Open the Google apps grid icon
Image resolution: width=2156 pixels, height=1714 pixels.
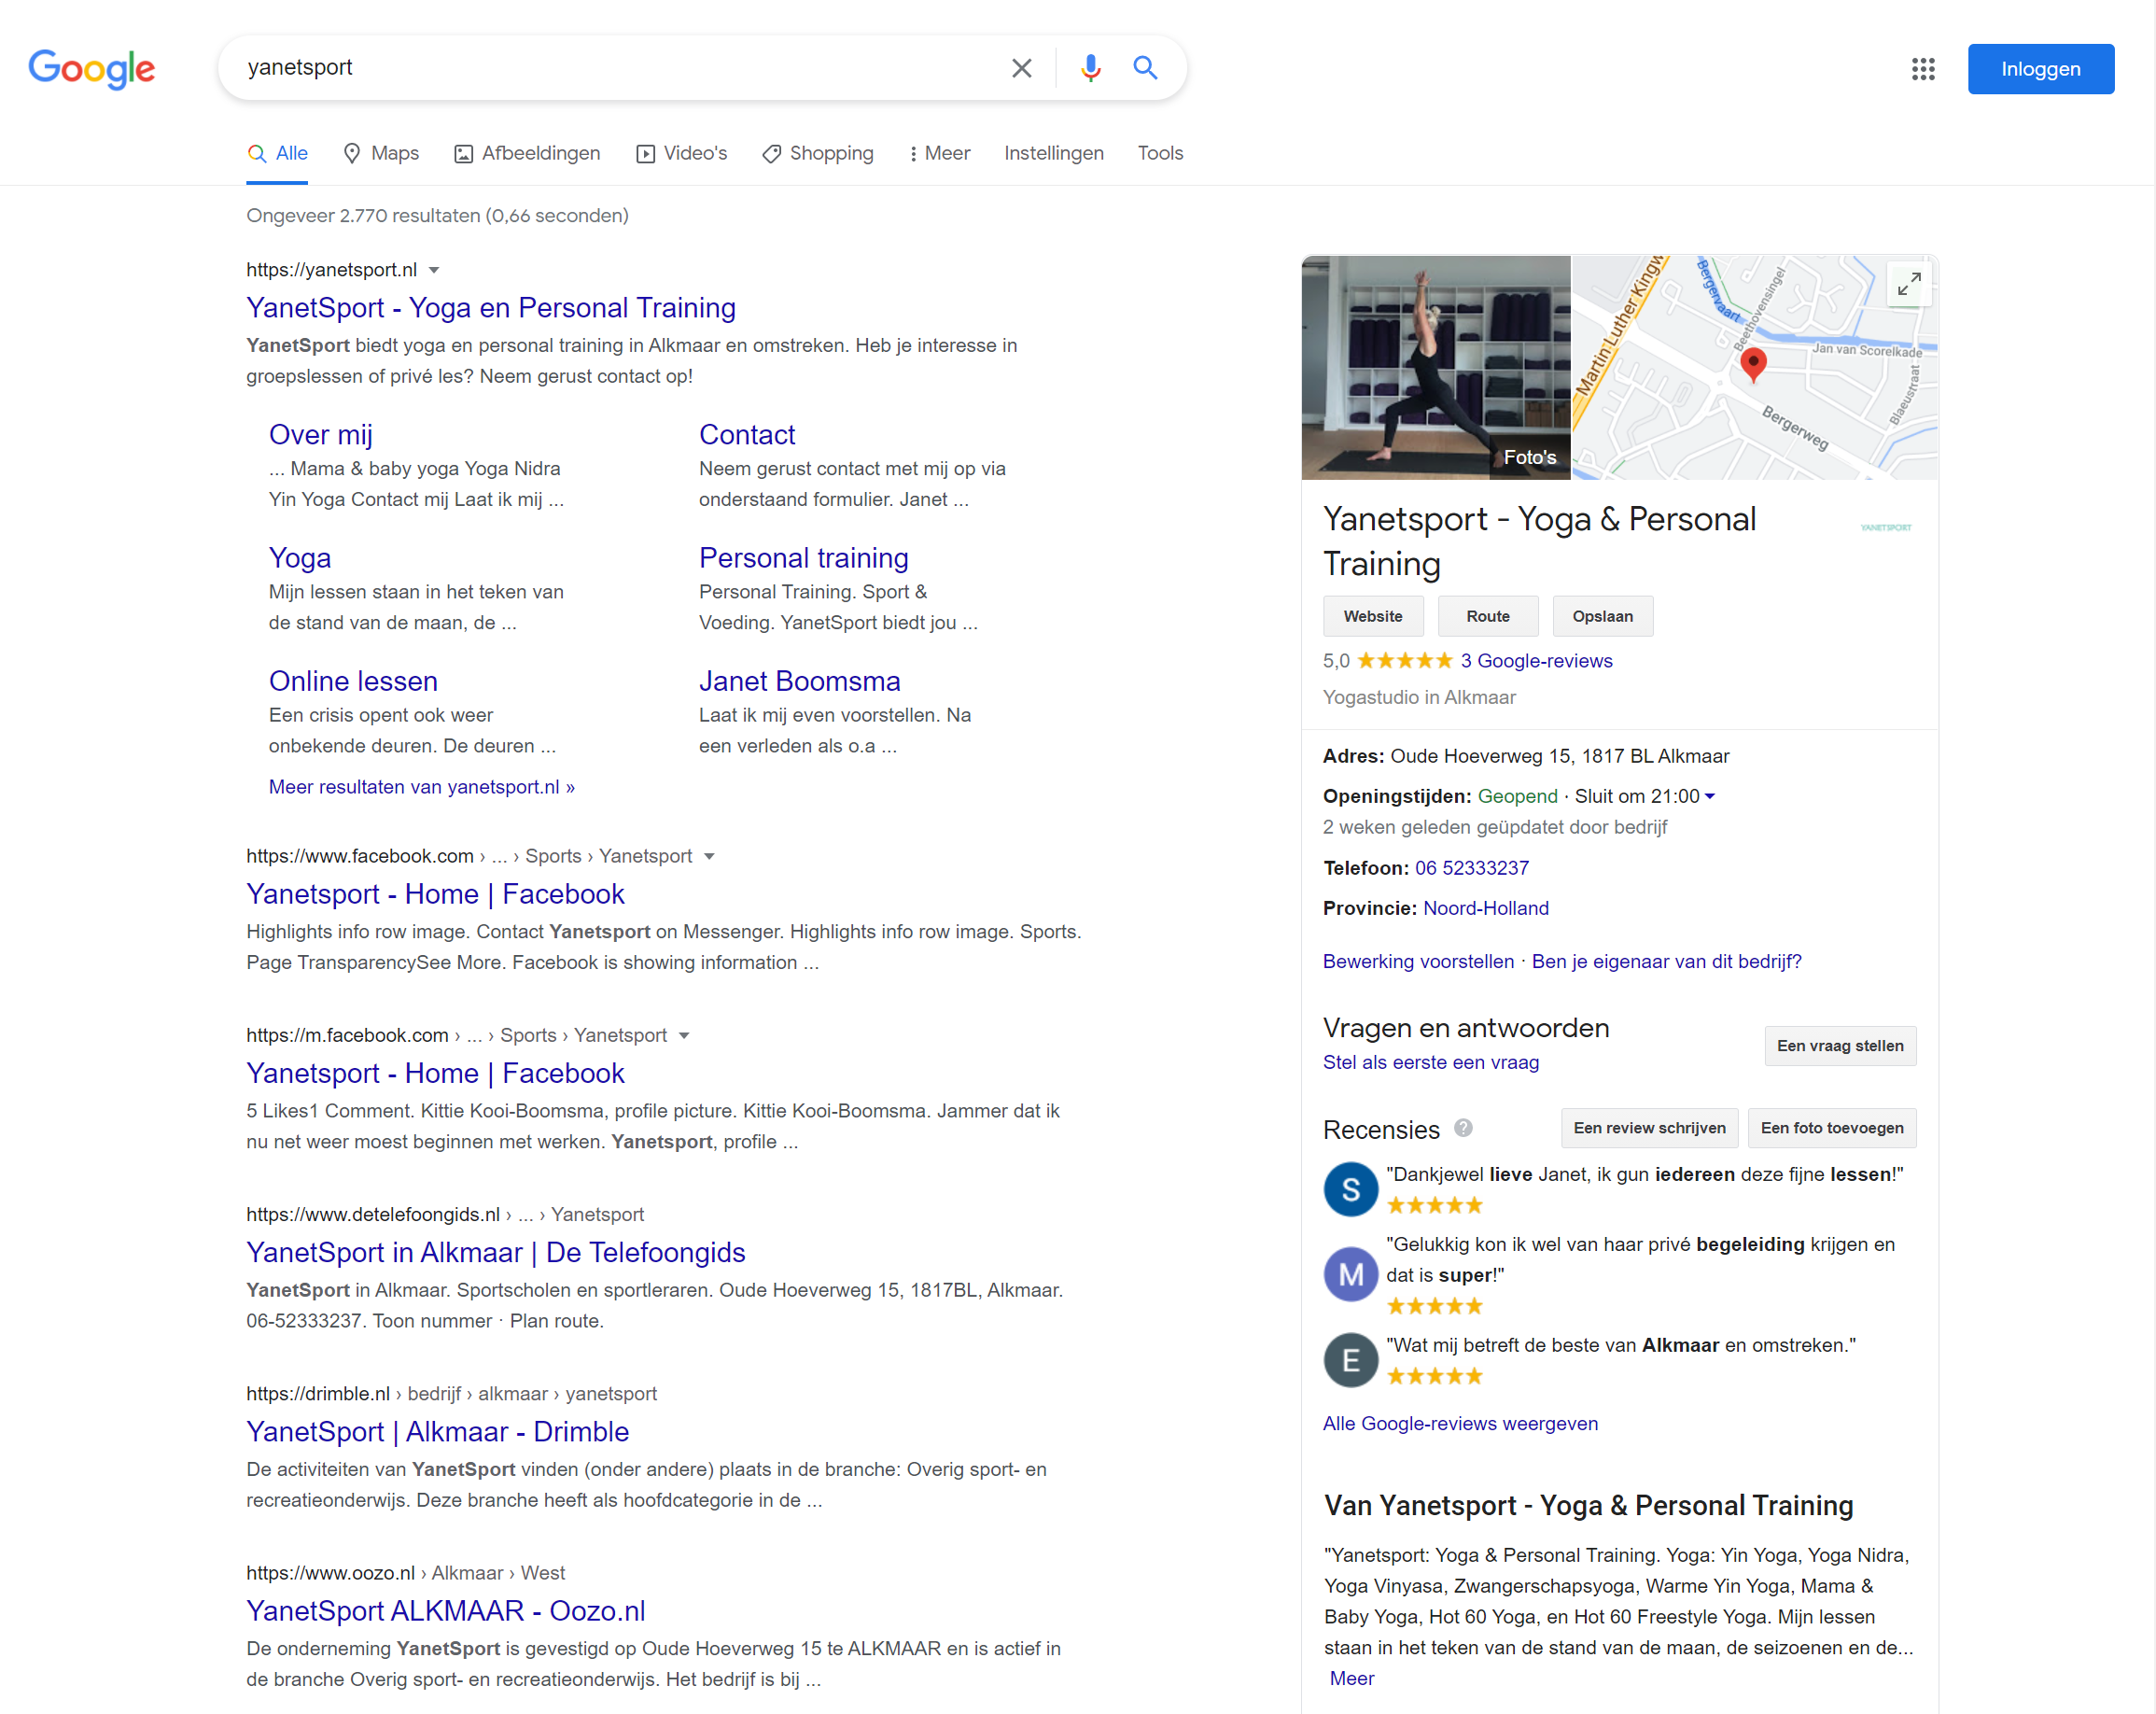(x=1923, y=69)
